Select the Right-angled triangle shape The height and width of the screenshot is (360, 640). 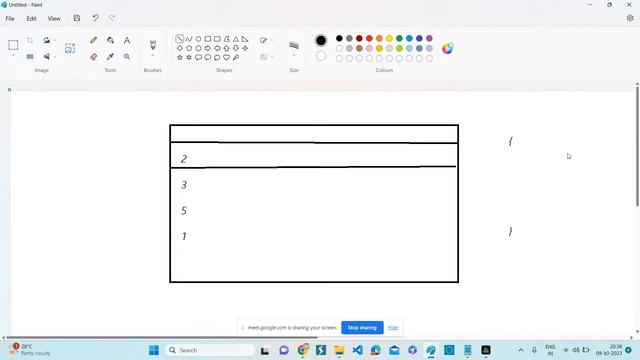point(245,39)
